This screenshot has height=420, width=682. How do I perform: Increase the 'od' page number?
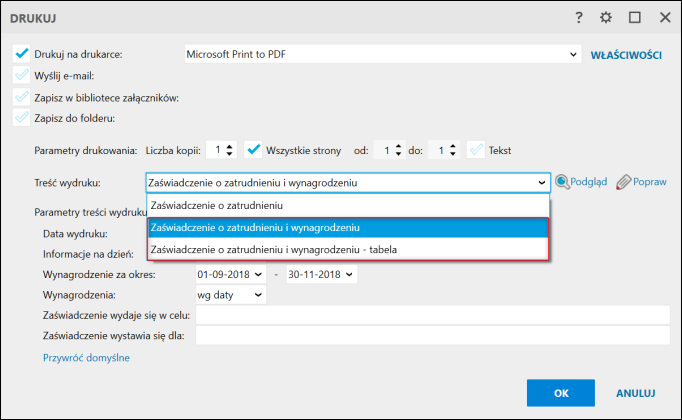(398, 146)
